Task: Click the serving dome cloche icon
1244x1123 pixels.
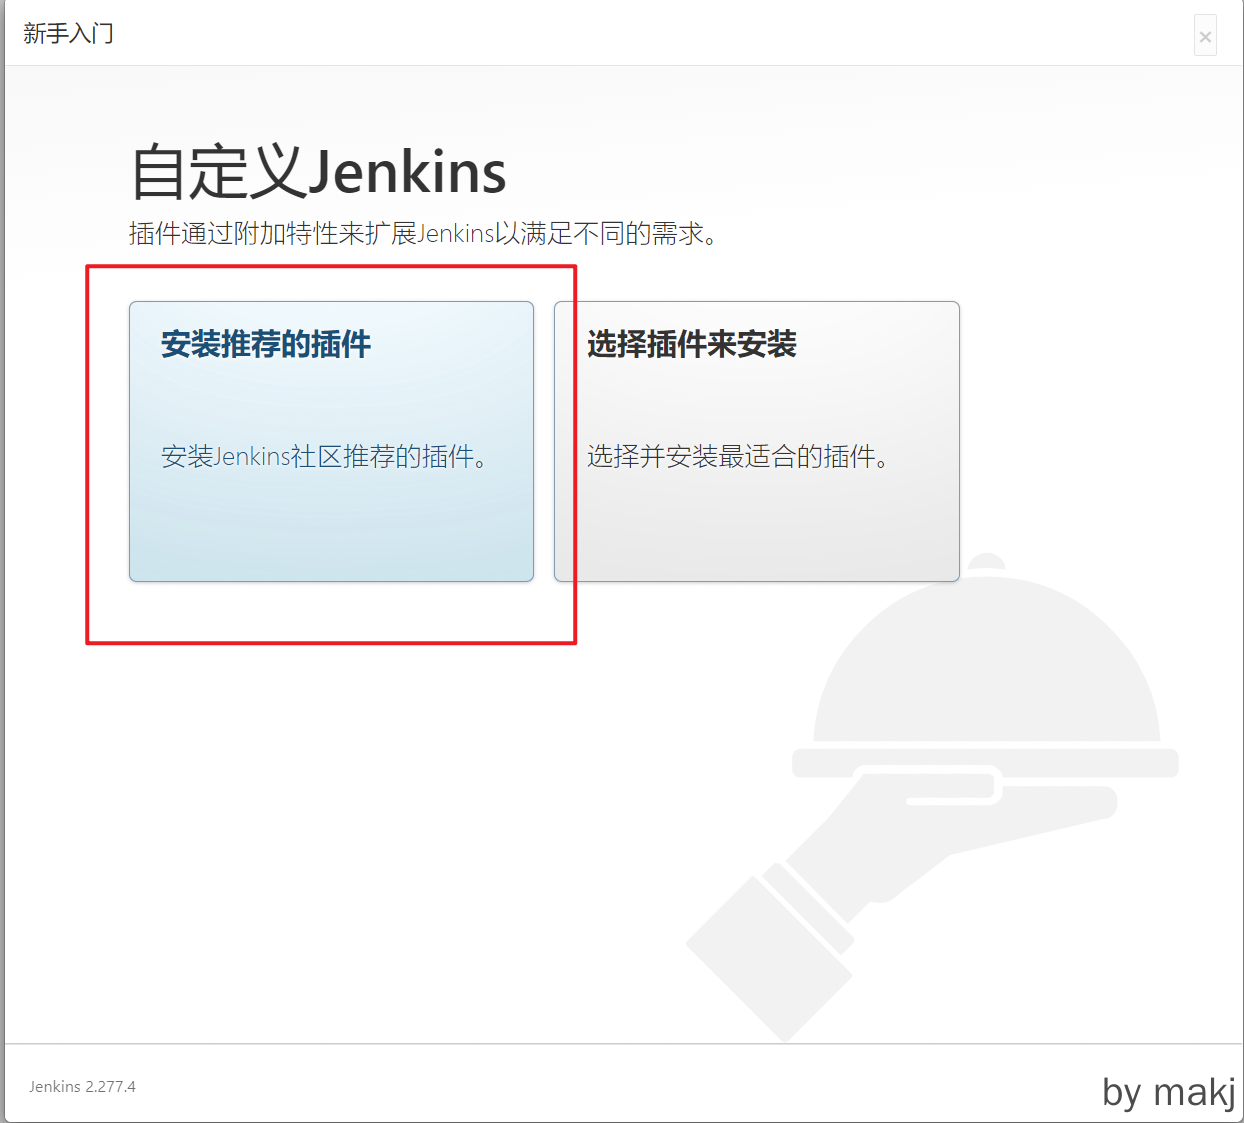Action: pyautogui.click(x=986, y=670)
